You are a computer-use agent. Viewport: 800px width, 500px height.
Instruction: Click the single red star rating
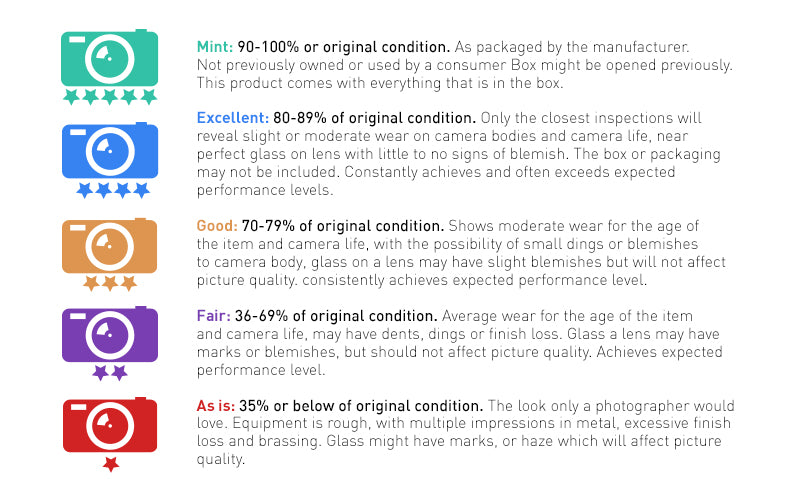pos(111,464)
